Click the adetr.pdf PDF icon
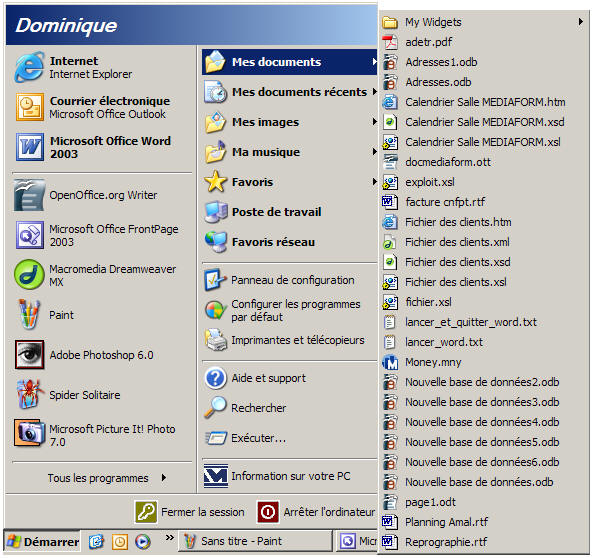Viewport: 593px width, 558px height. coord(390,42)
